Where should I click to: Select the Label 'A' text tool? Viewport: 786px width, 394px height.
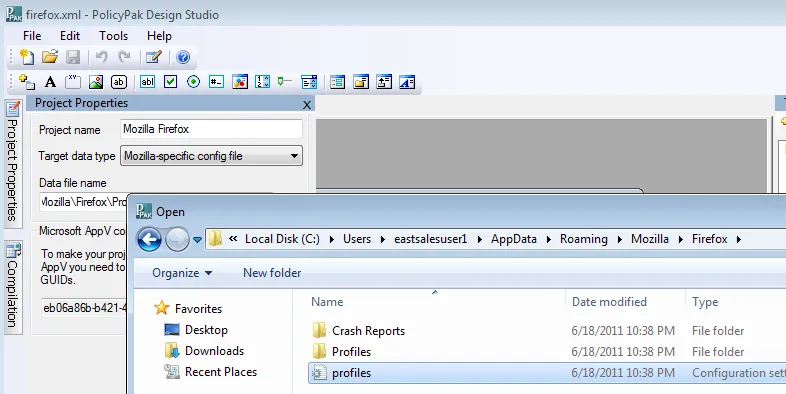50,82
